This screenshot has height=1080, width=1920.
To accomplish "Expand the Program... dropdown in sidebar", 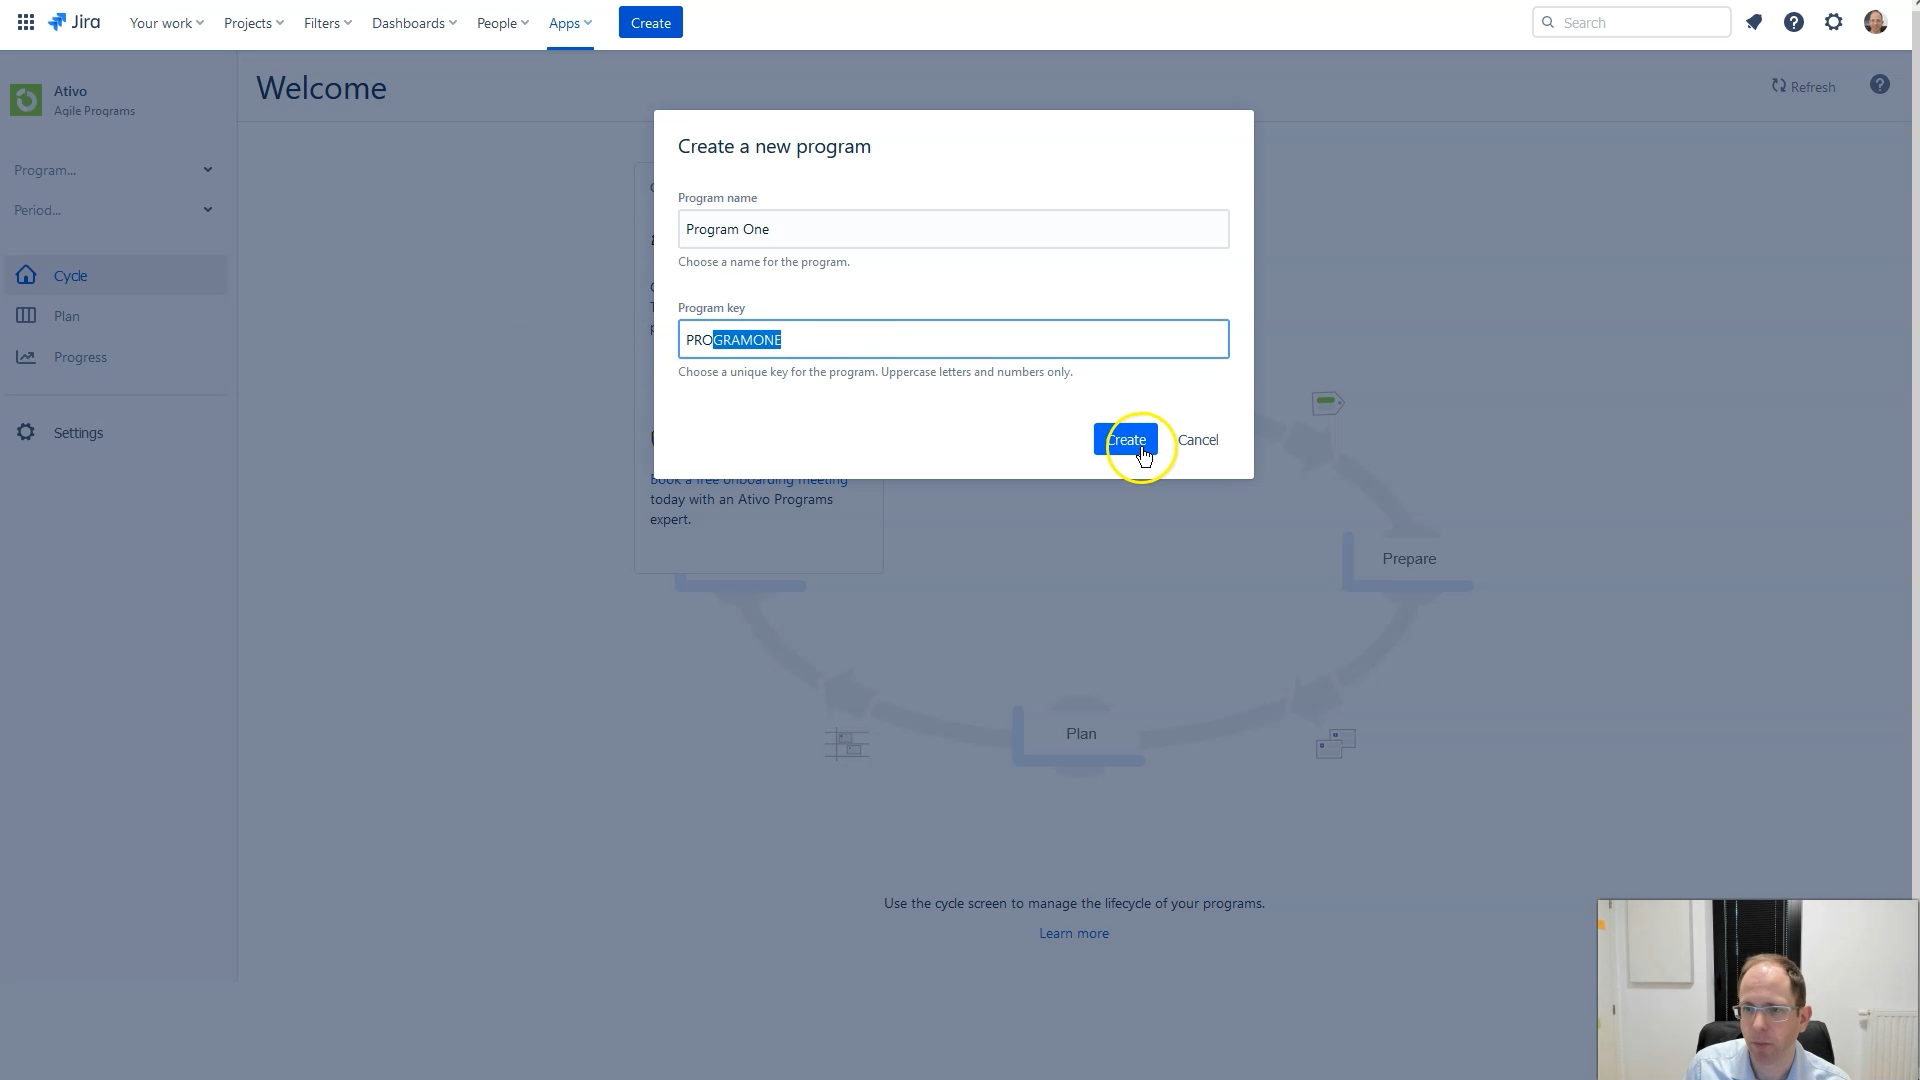I will [113, 170].
